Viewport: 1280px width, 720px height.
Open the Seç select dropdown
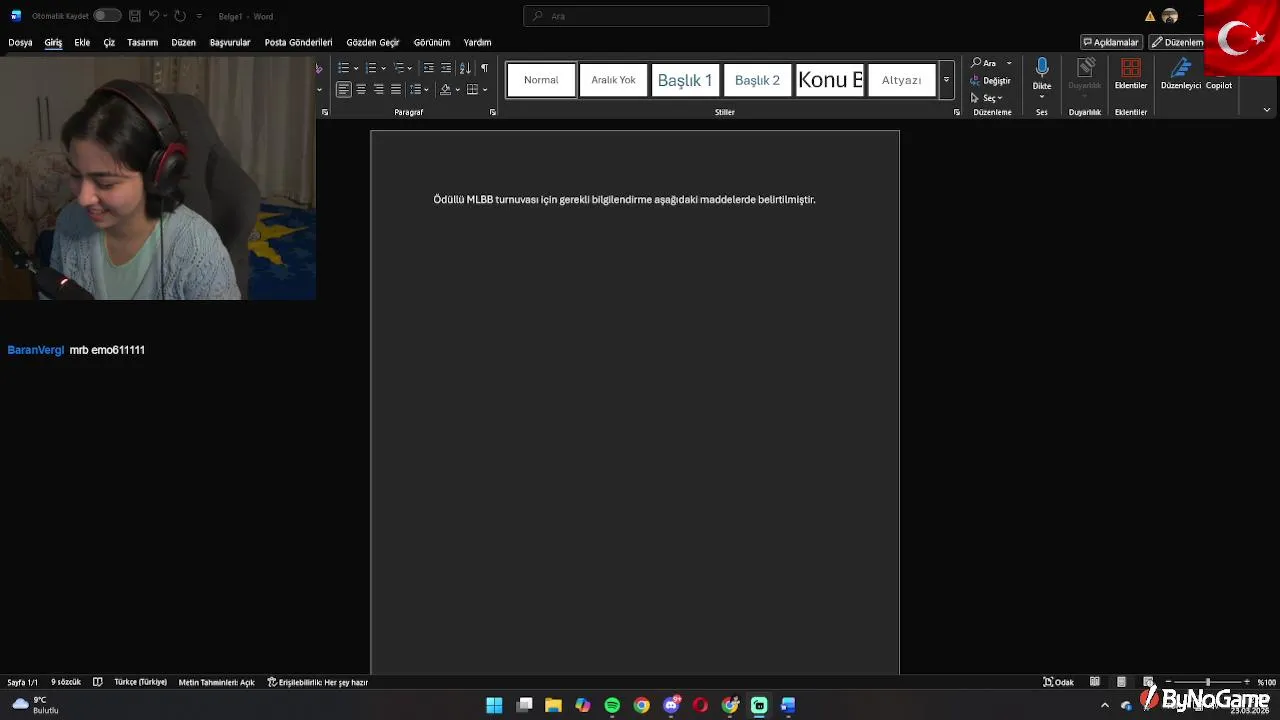point(988,98)
